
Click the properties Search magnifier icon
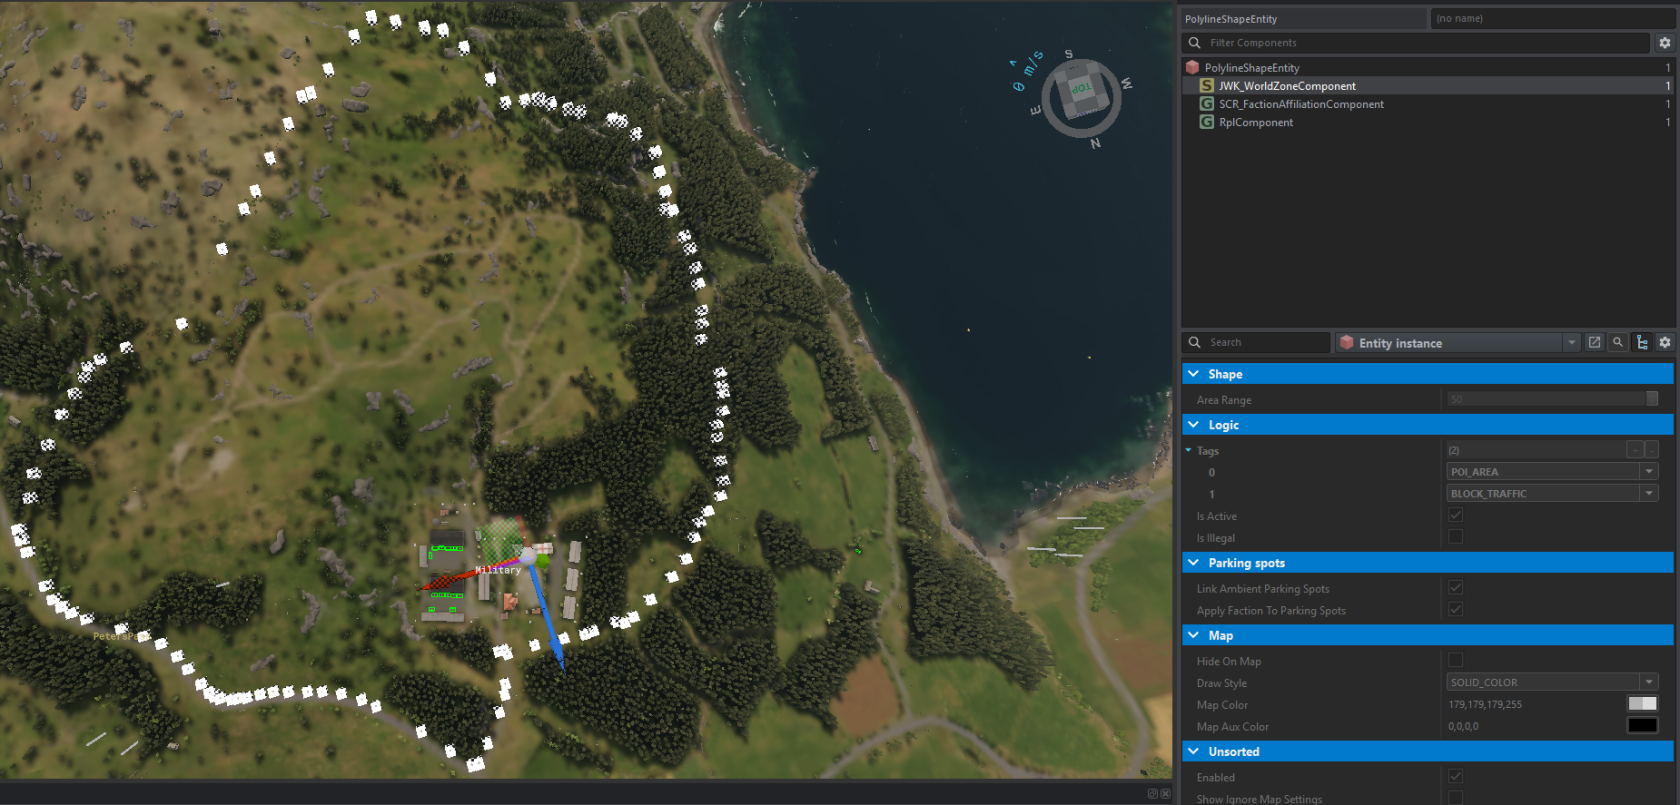1194,342
